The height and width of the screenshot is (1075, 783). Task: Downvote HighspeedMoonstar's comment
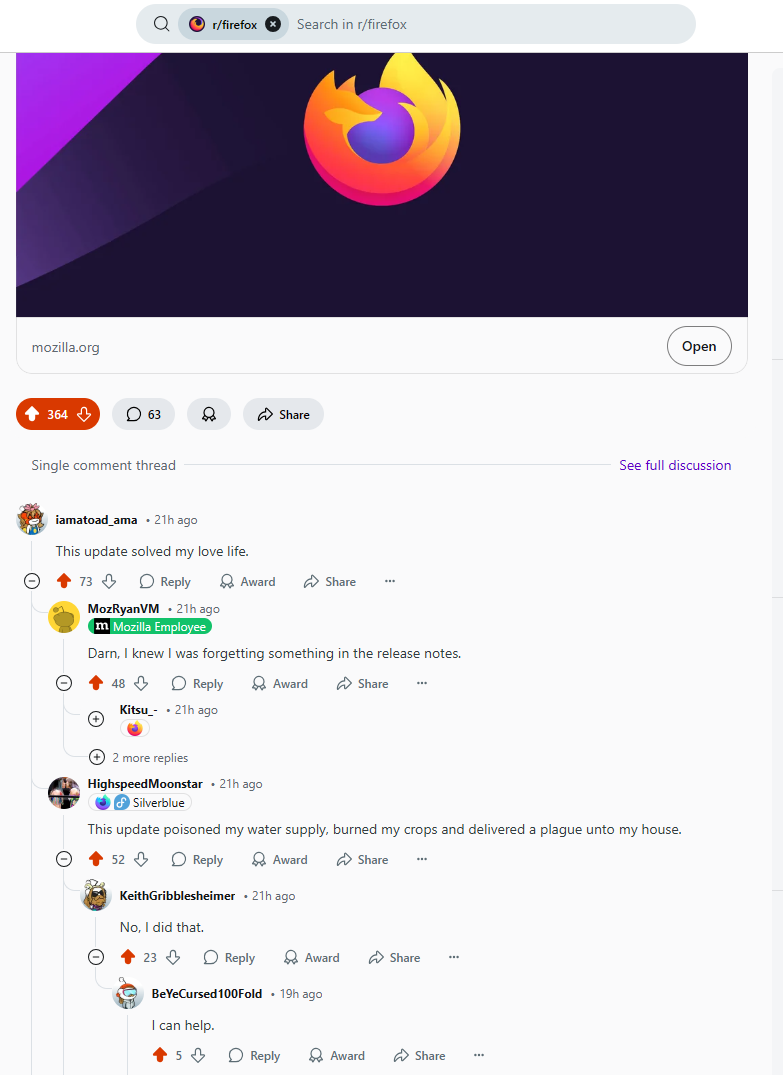[x=141, y=859]
